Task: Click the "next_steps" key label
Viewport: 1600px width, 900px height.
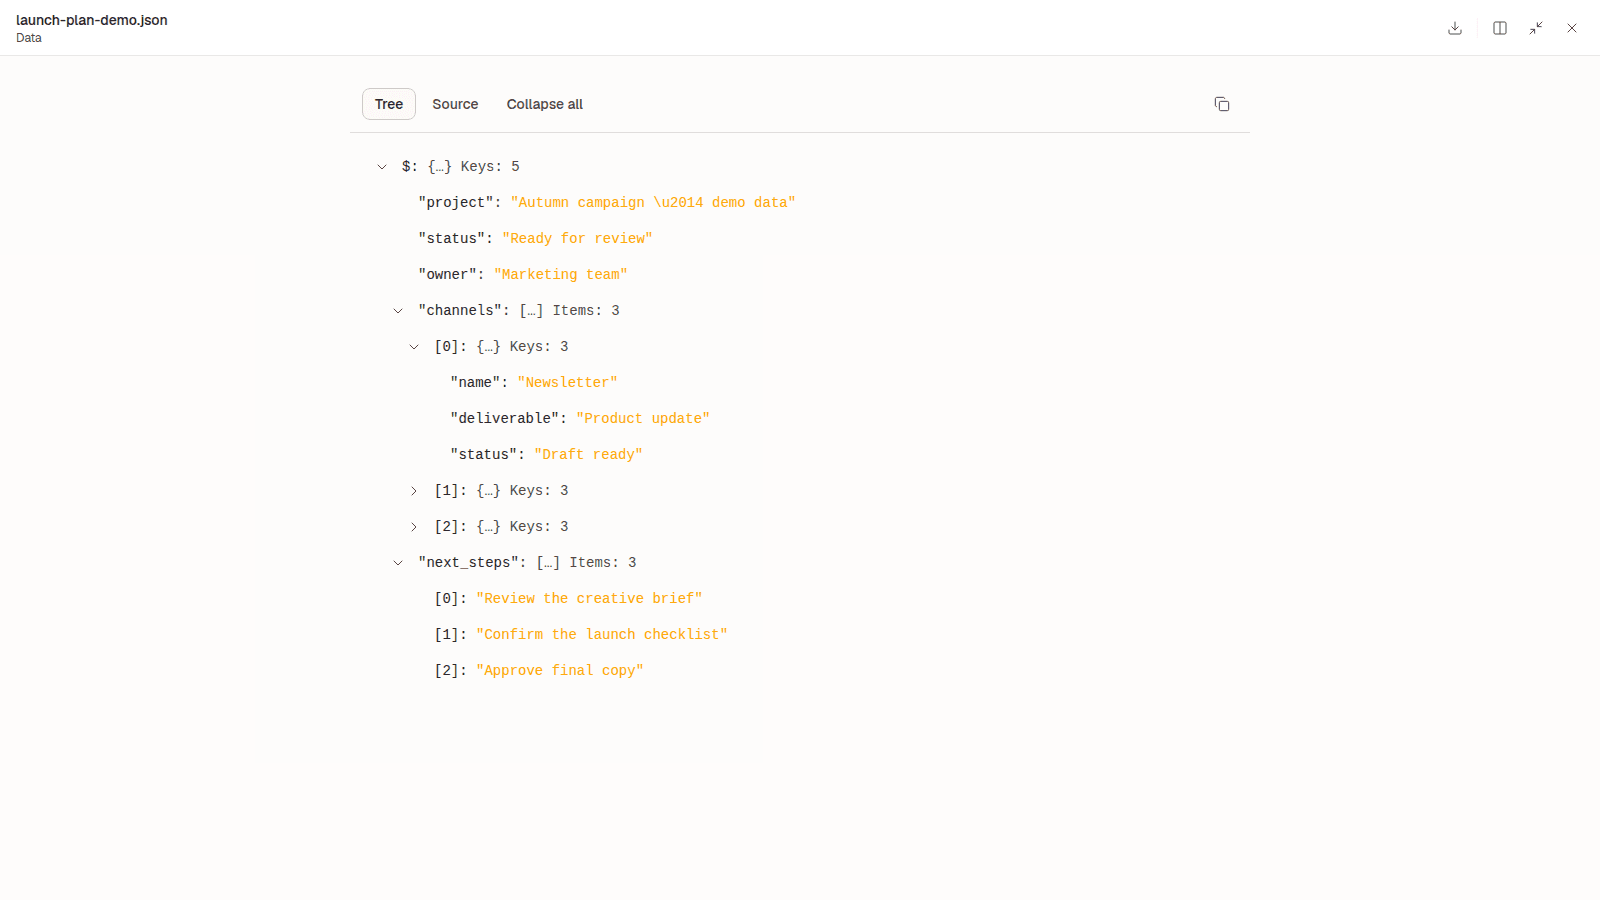Action: (468, 562)
